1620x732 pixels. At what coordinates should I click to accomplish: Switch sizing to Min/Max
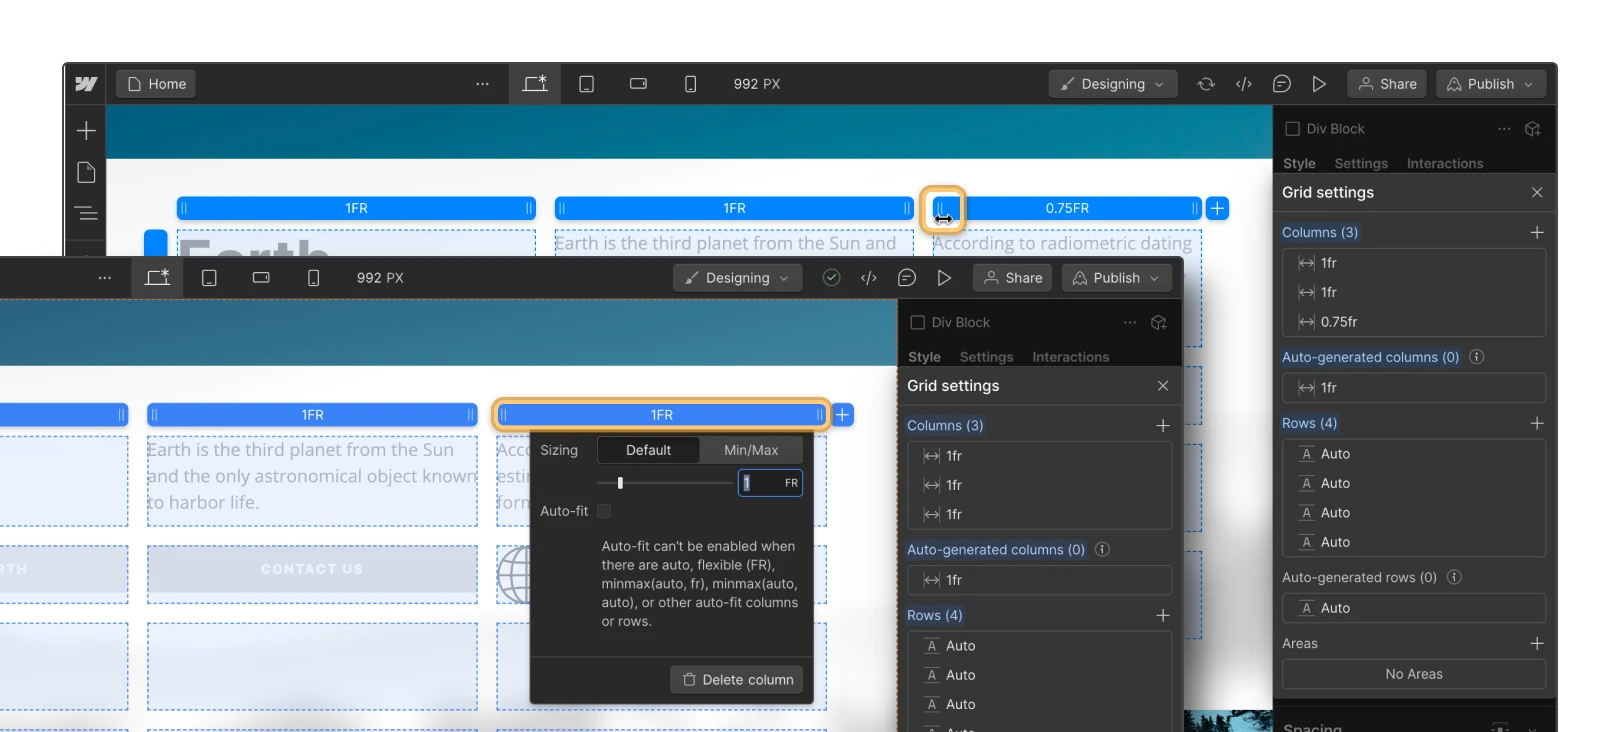[750, 450]
